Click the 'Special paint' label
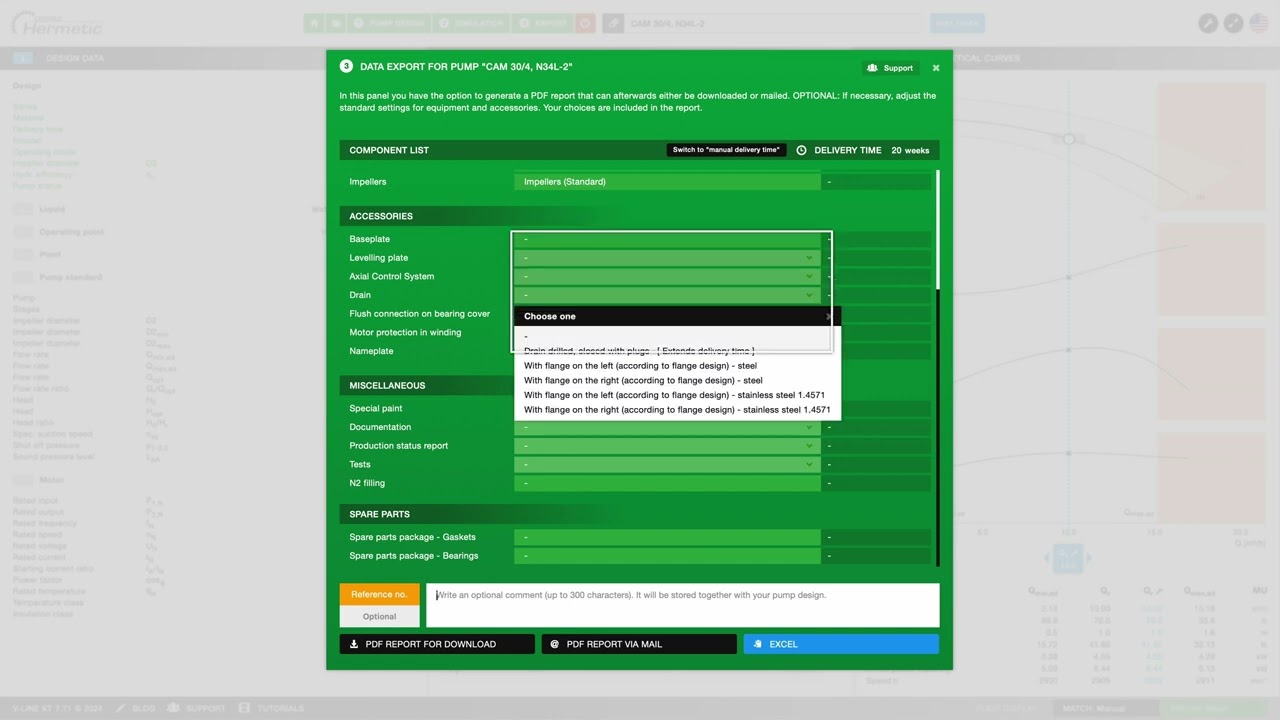This screenshot has width=1280, height=720. tap(376, 409)
